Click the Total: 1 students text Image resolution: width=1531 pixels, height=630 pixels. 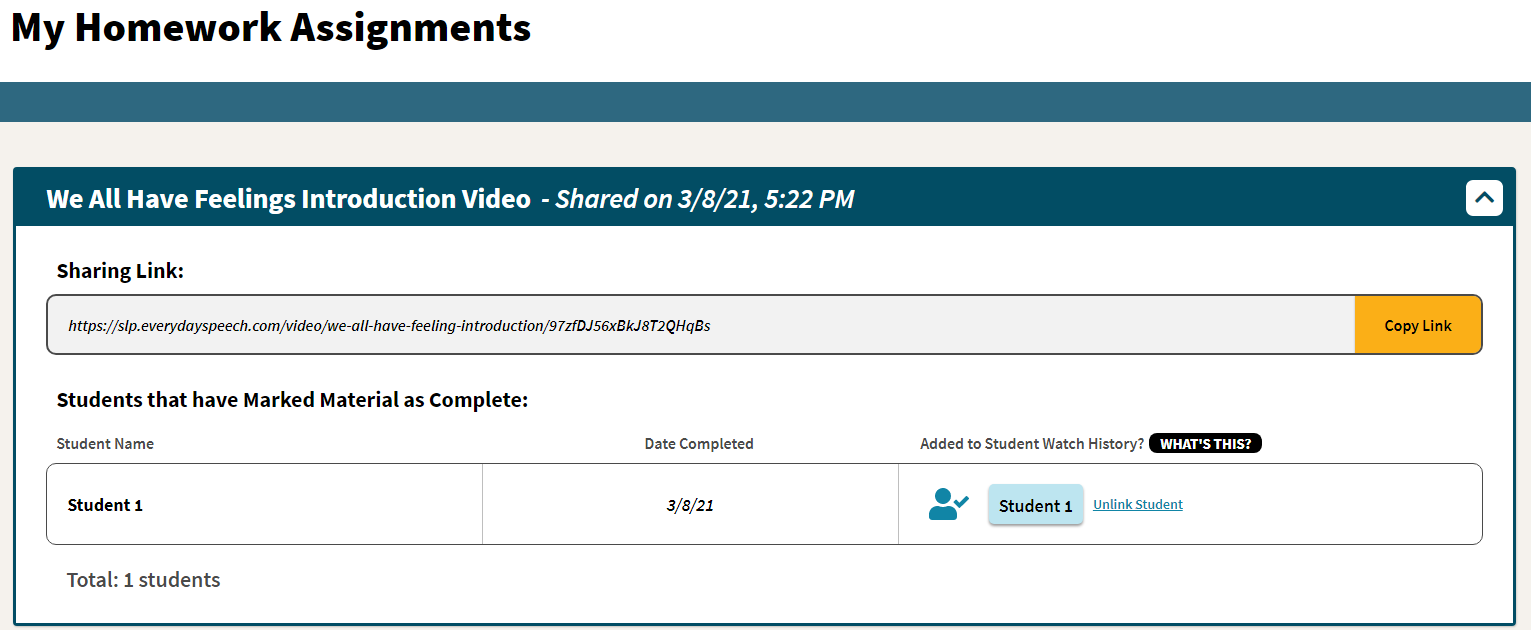coord(143,580)
